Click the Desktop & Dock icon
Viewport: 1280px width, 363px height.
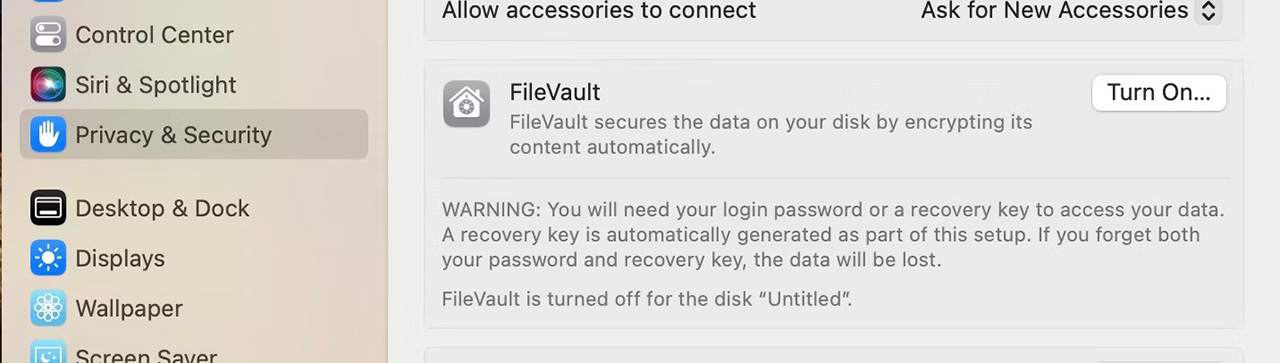[x=48, y=208]
